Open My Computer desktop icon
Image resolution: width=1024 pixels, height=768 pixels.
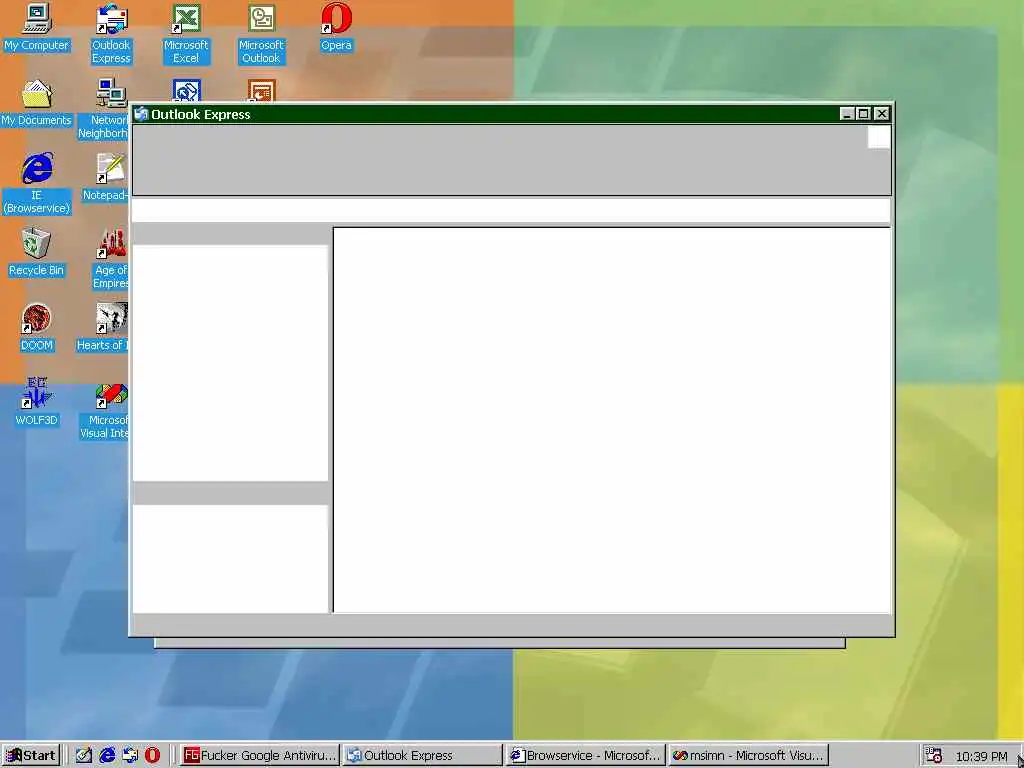37,28
